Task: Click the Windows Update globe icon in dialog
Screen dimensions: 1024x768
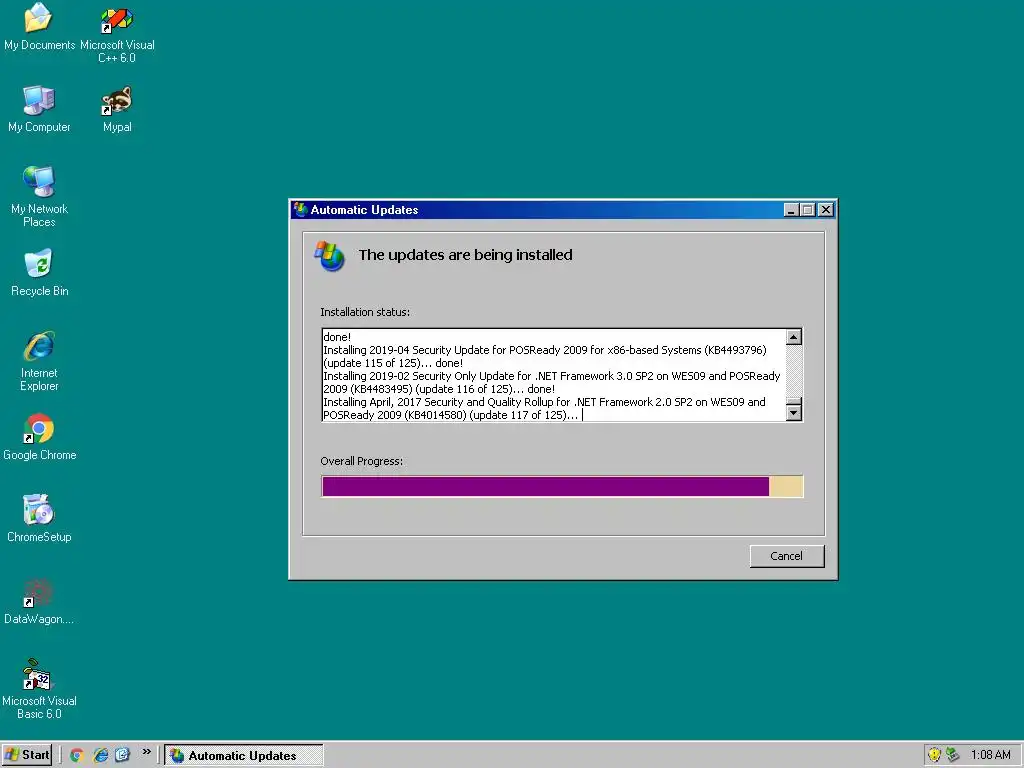Action: pos(330,256)
